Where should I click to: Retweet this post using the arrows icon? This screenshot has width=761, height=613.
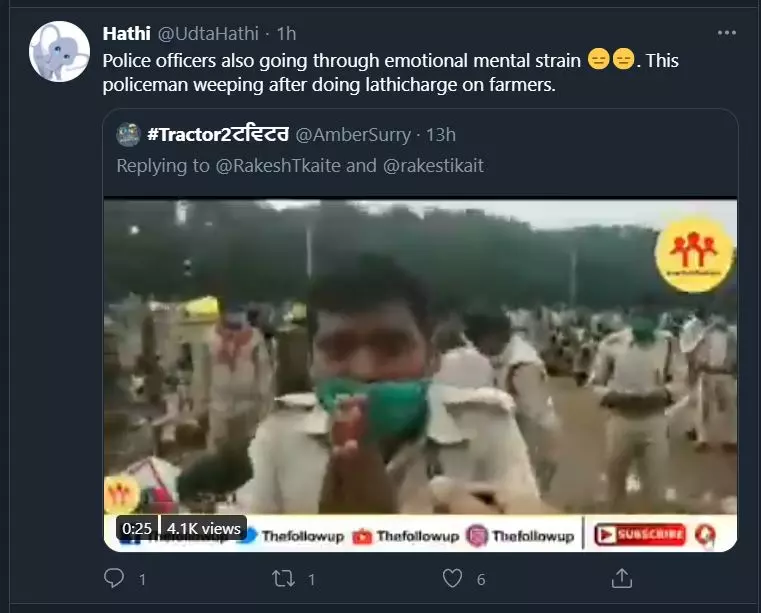click(x=284, y=578)
